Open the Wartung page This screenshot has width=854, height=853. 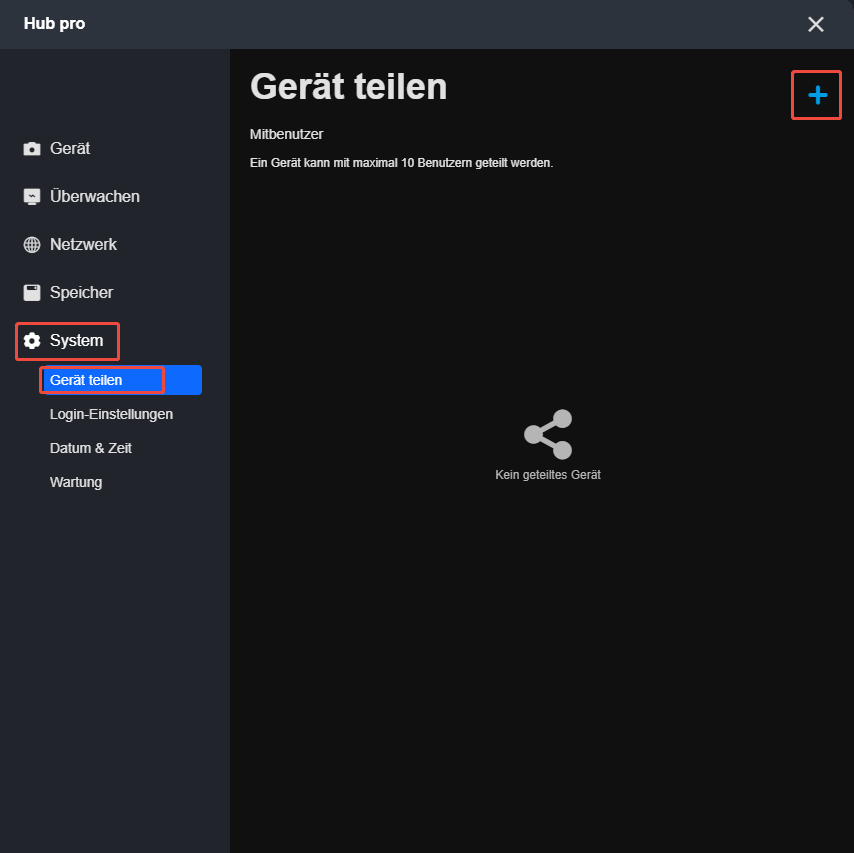[76, 482]
